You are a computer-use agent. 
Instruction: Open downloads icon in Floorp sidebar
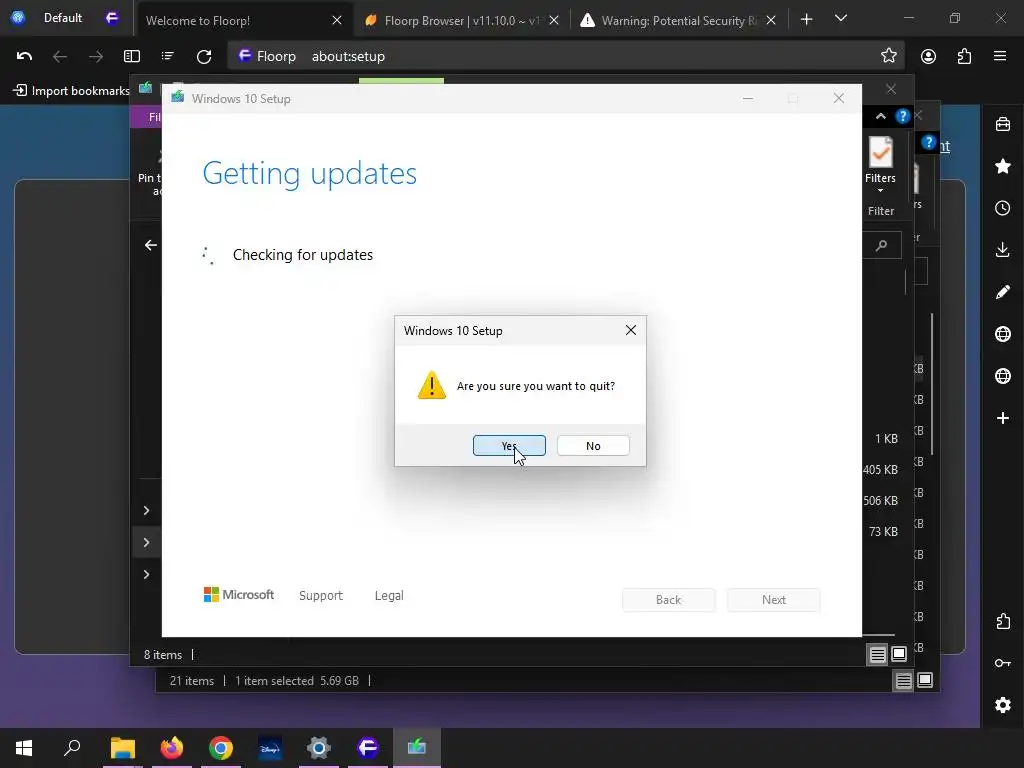(1002, 250)
